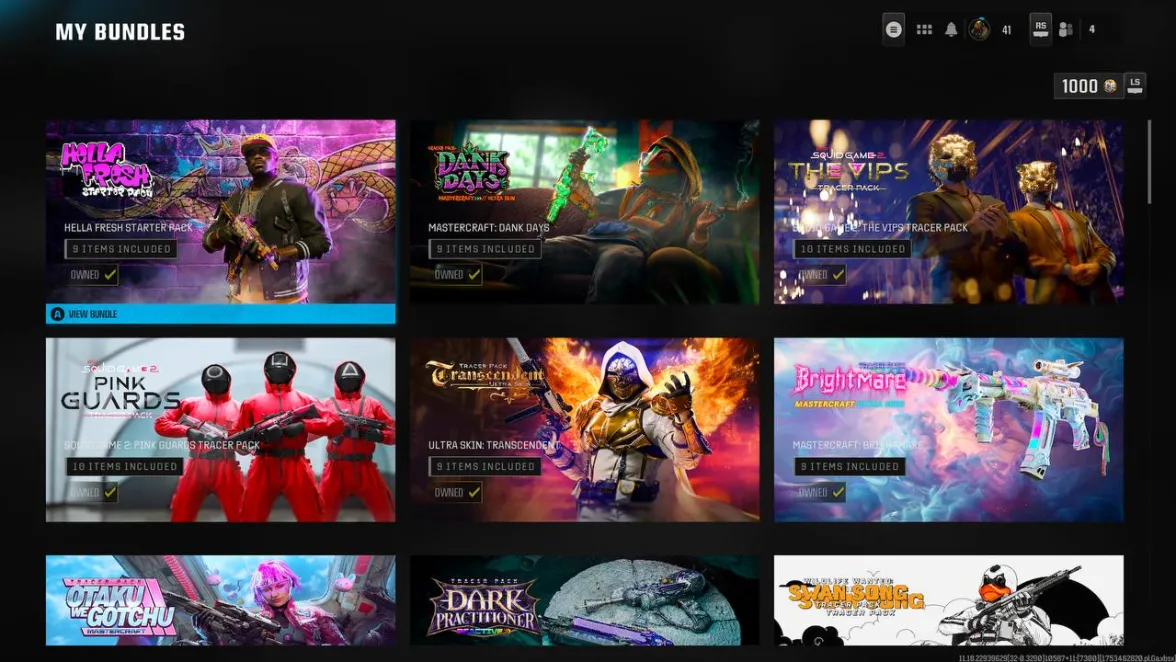Click 'Hella Fresh Starter Pack' title text

point(128,227)
